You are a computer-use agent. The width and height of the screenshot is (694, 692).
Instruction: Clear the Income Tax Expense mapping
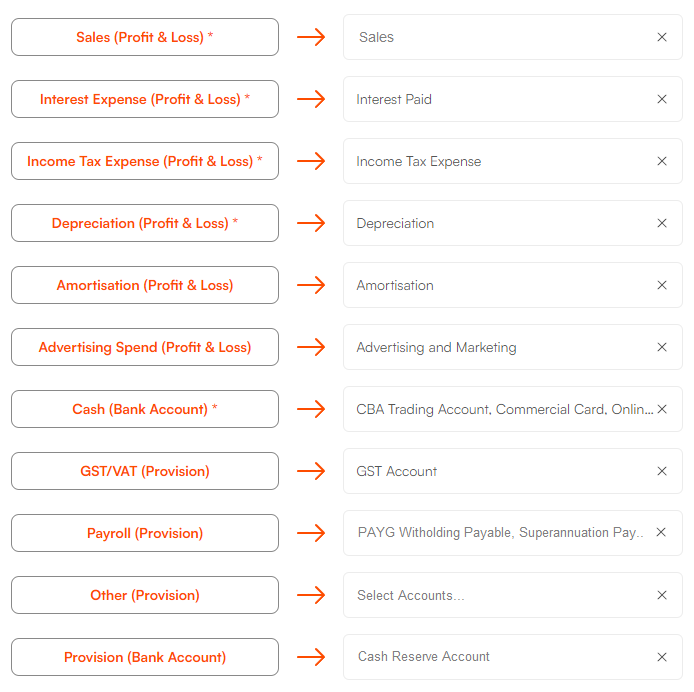click(662, 161)
